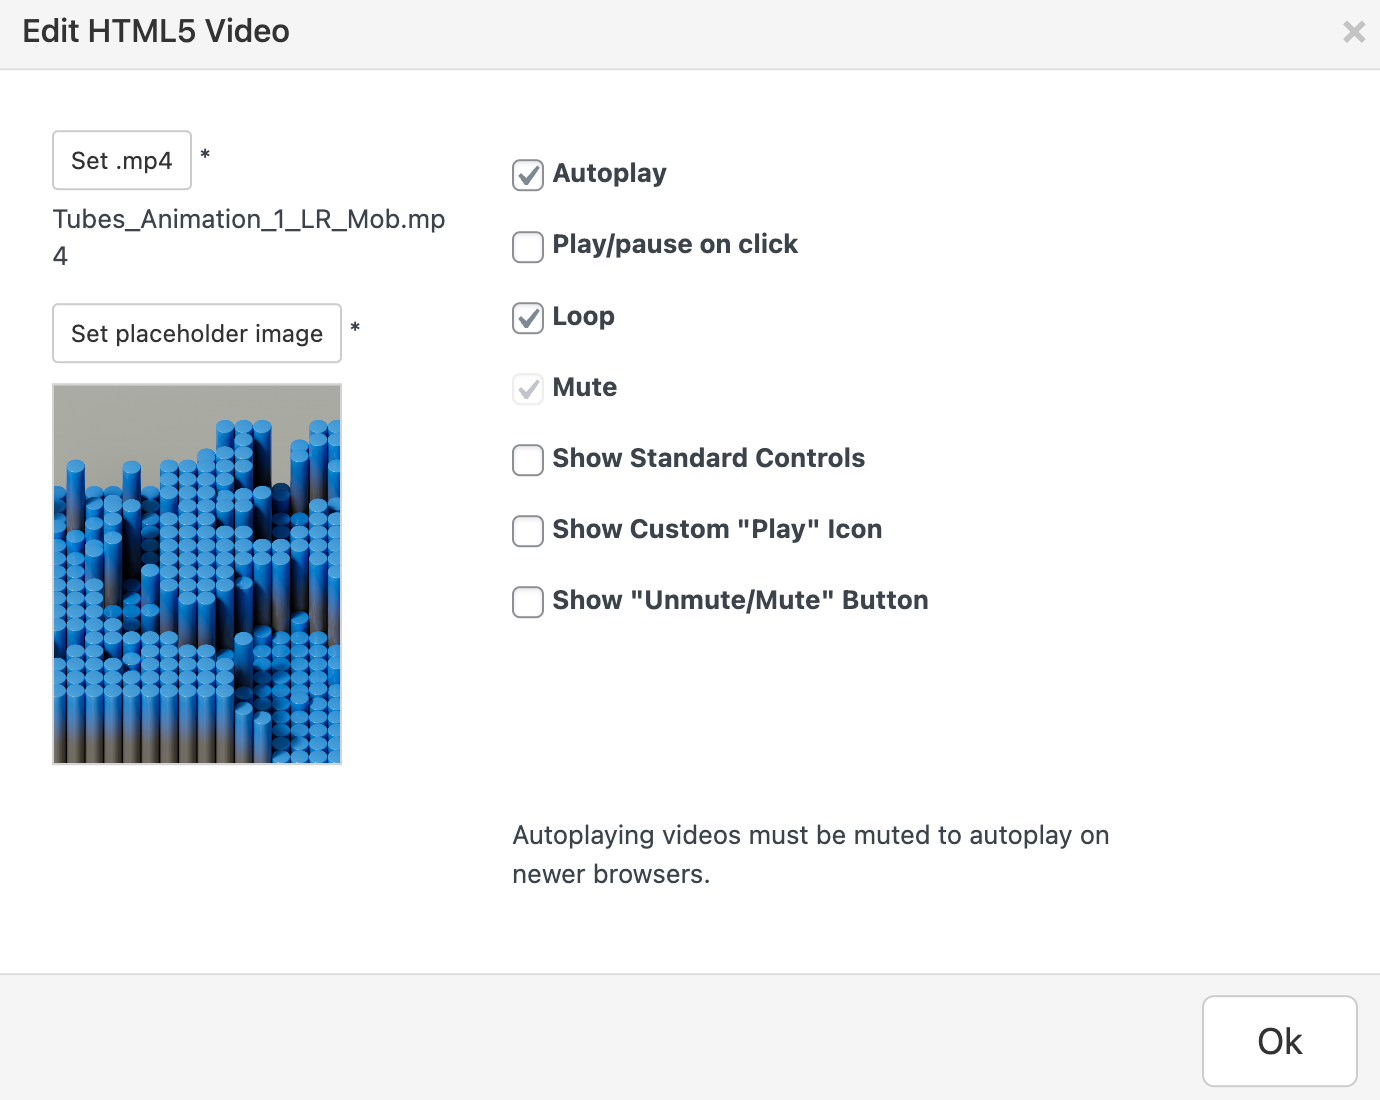Screen dimensions: 1380x1100
Task: Close the Edit HTML5 Video dialog
Action: pos(1354,32)
